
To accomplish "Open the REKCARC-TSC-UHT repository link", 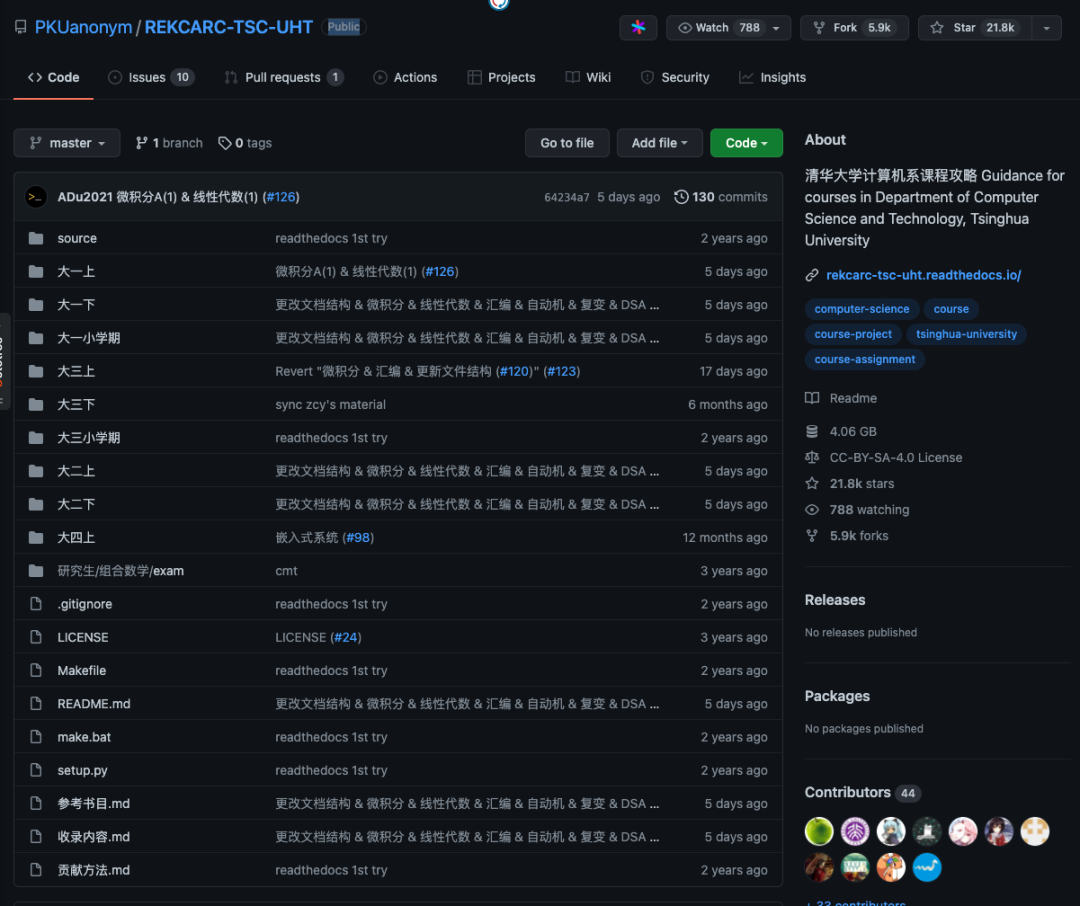I will coord(229,28).
